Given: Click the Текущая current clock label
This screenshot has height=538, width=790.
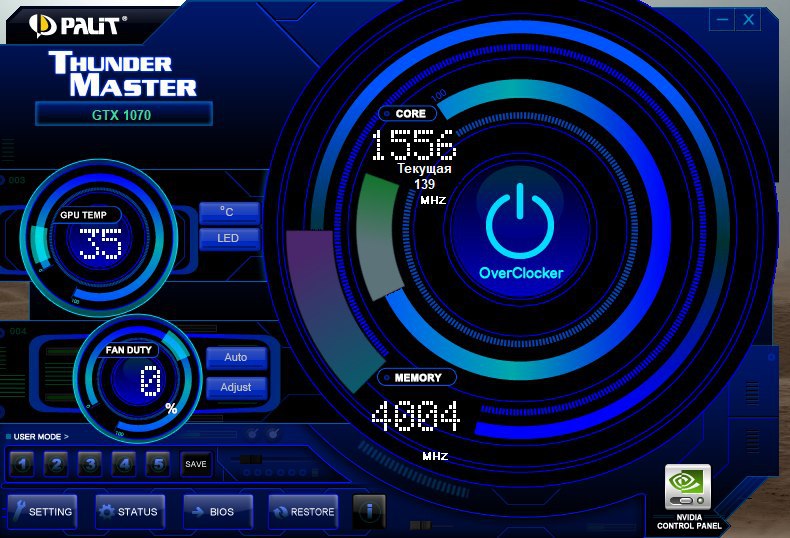Looking at the screenshot, I should tap(424, 168).
